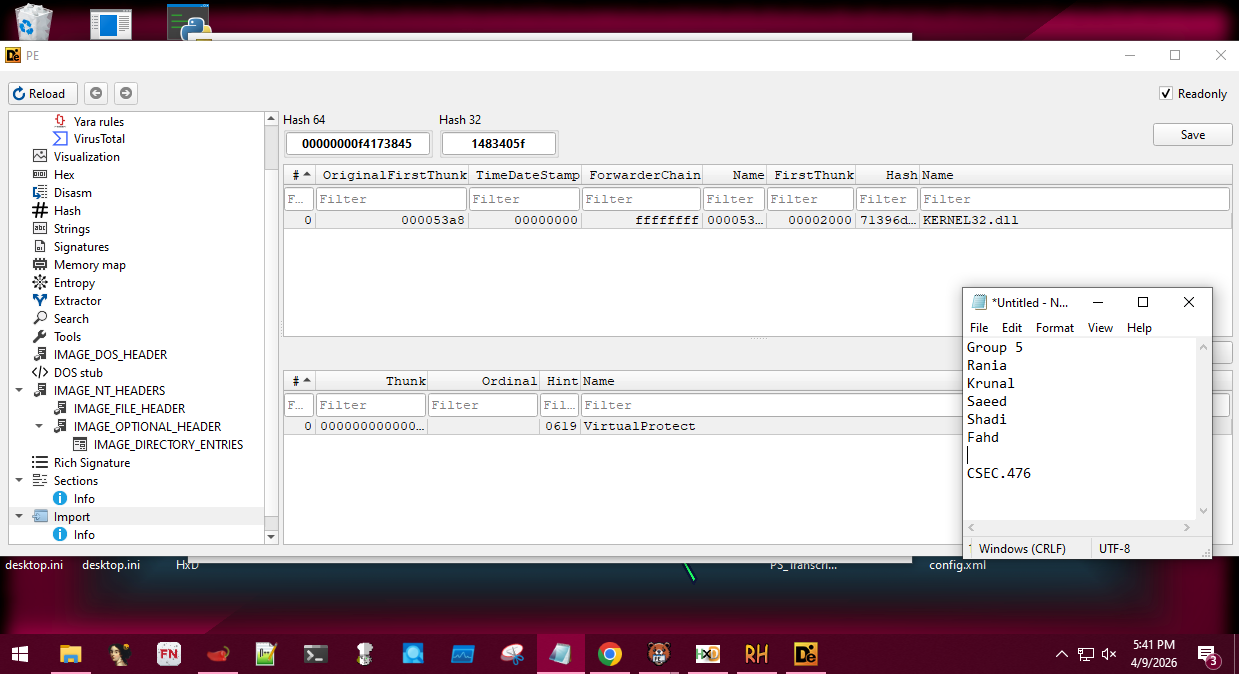Viewport: 1239px width, 674px height.
Task: Open the config.xml desktop file
Action: pyautogui.click(x=957, y=565)
